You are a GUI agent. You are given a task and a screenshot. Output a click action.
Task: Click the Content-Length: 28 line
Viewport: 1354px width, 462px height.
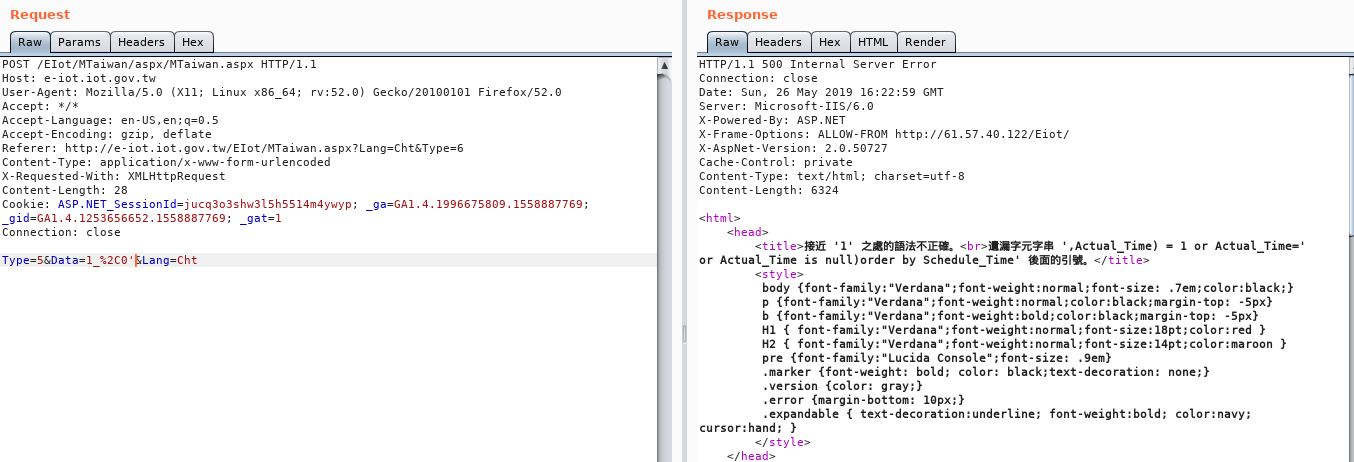coord(65,190)
